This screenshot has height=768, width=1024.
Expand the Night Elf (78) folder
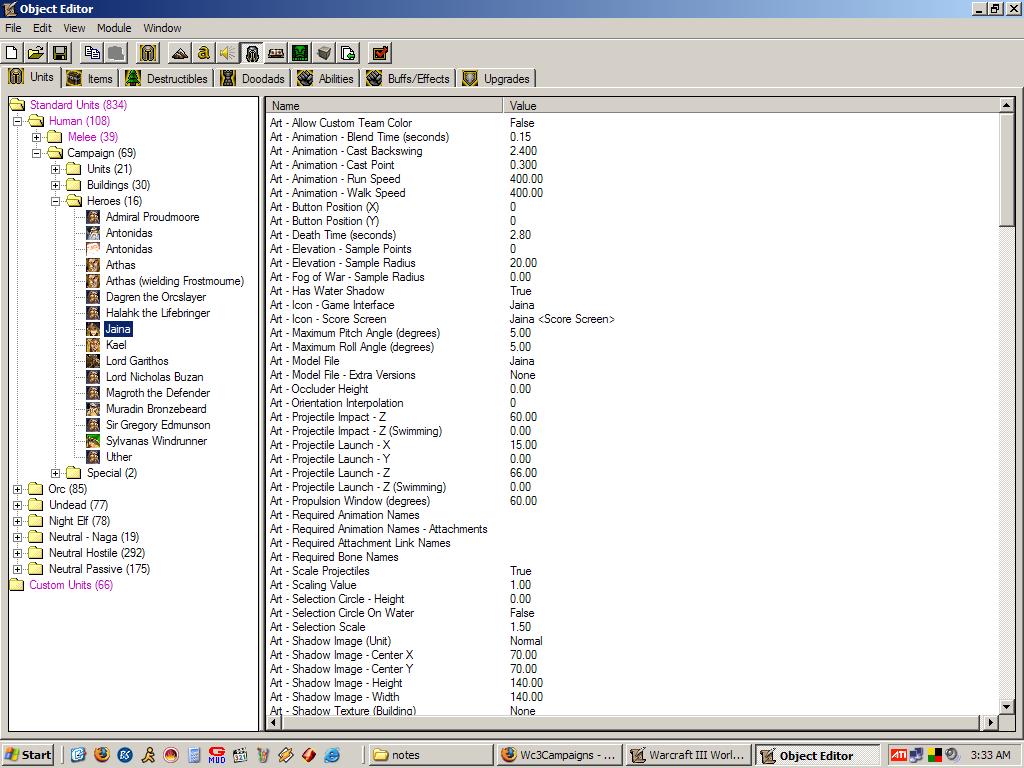tap(18, 521)
